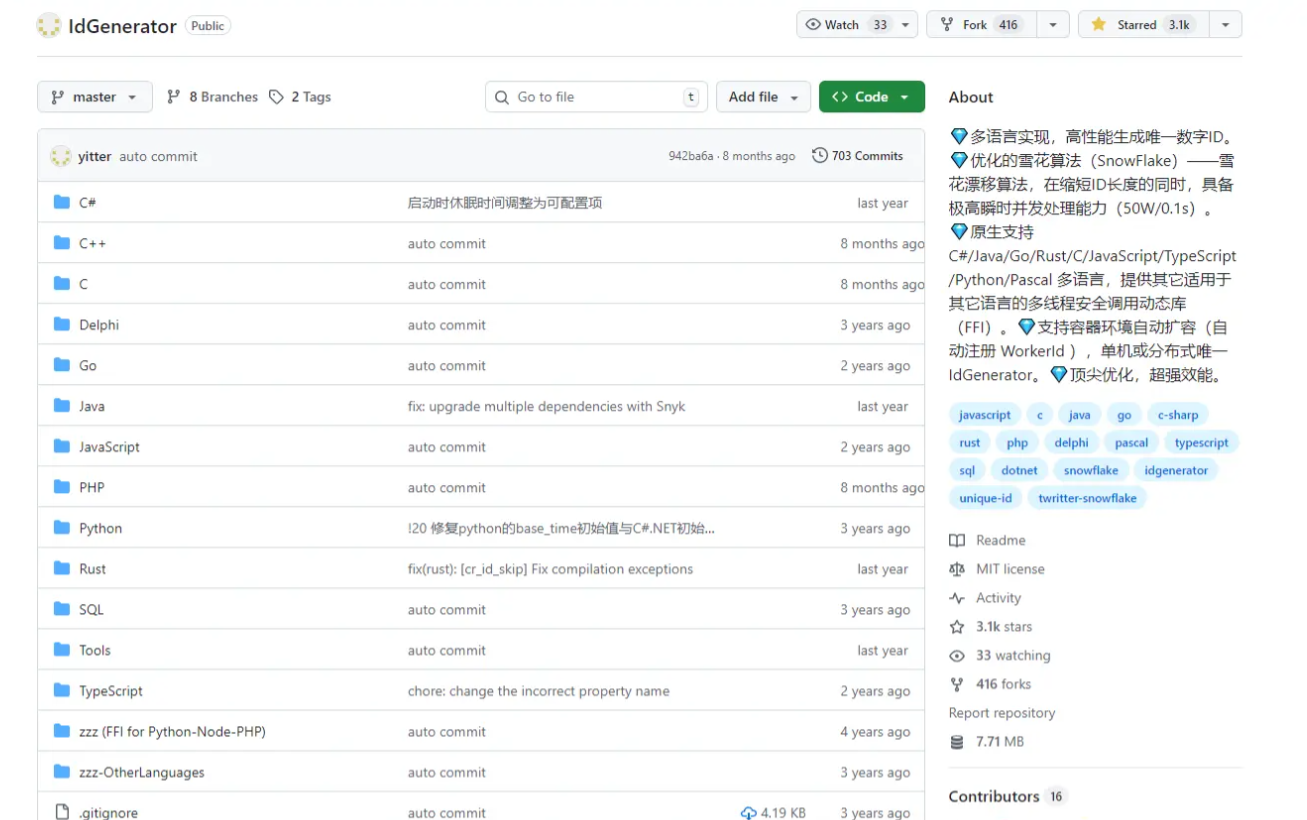Click the yitter author avatar icon

(61, 156)
